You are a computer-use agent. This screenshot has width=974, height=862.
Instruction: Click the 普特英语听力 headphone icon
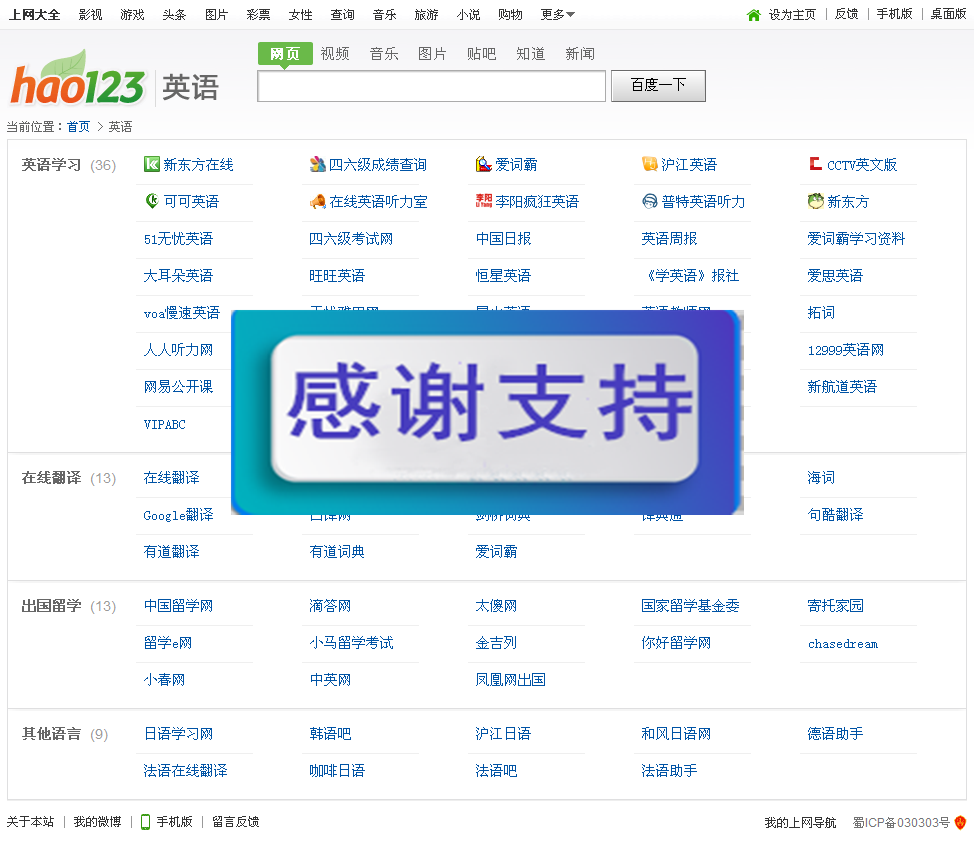pyautogui.click(x=649, y=201)
